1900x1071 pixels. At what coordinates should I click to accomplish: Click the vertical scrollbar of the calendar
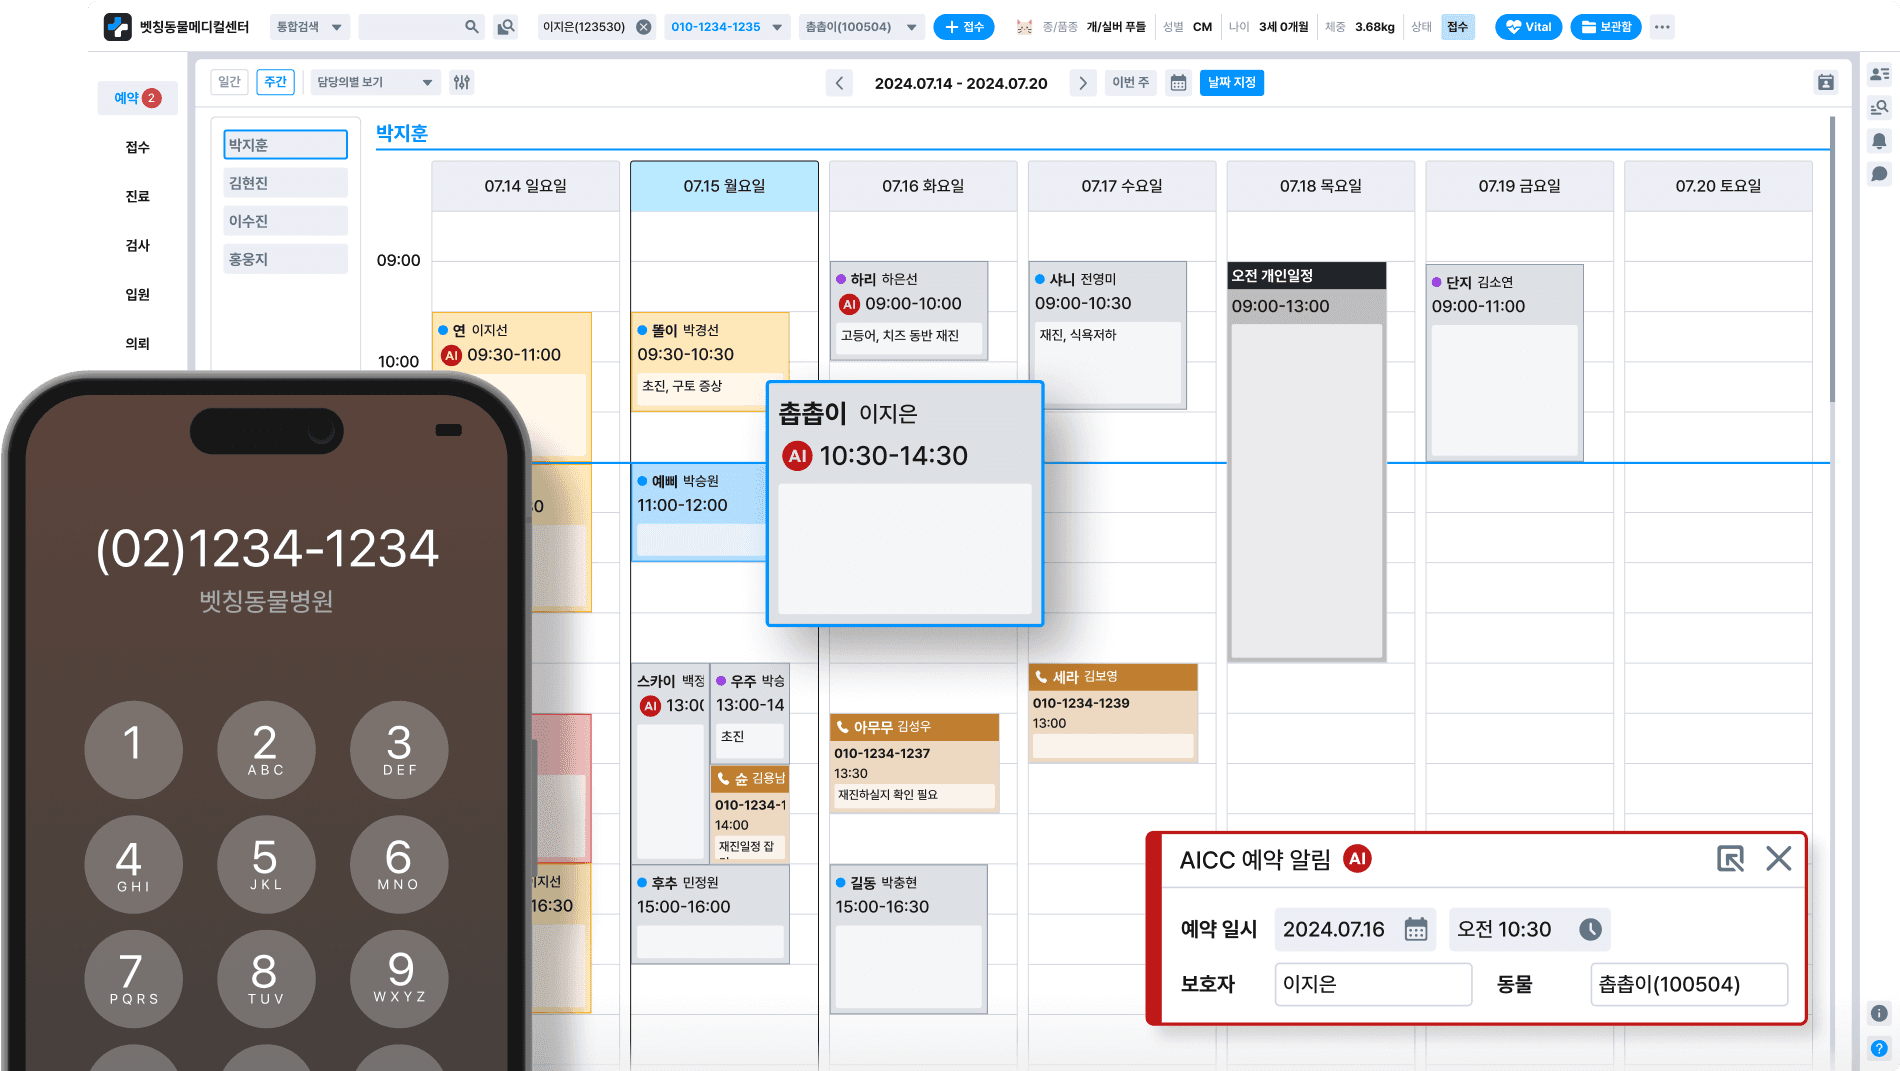click(x=1832, y=260)
